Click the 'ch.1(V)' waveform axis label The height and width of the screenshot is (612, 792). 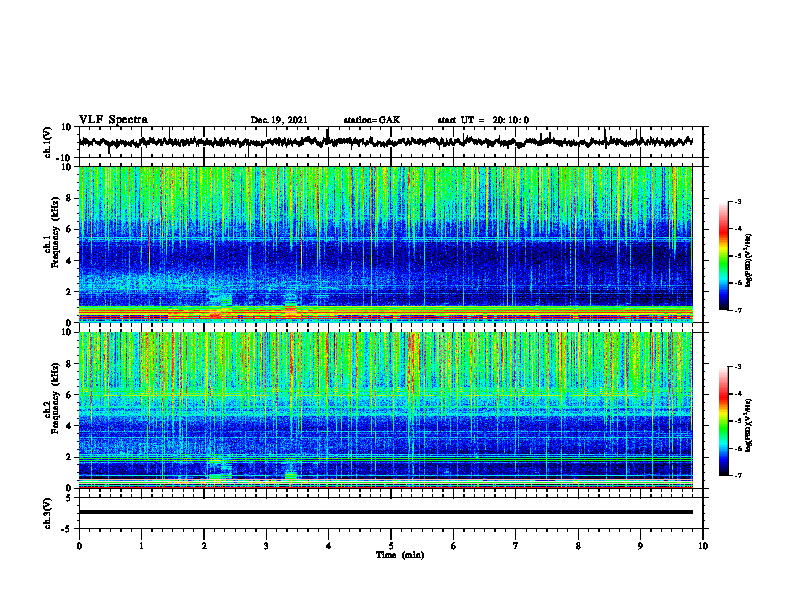(x=48, y=142)
